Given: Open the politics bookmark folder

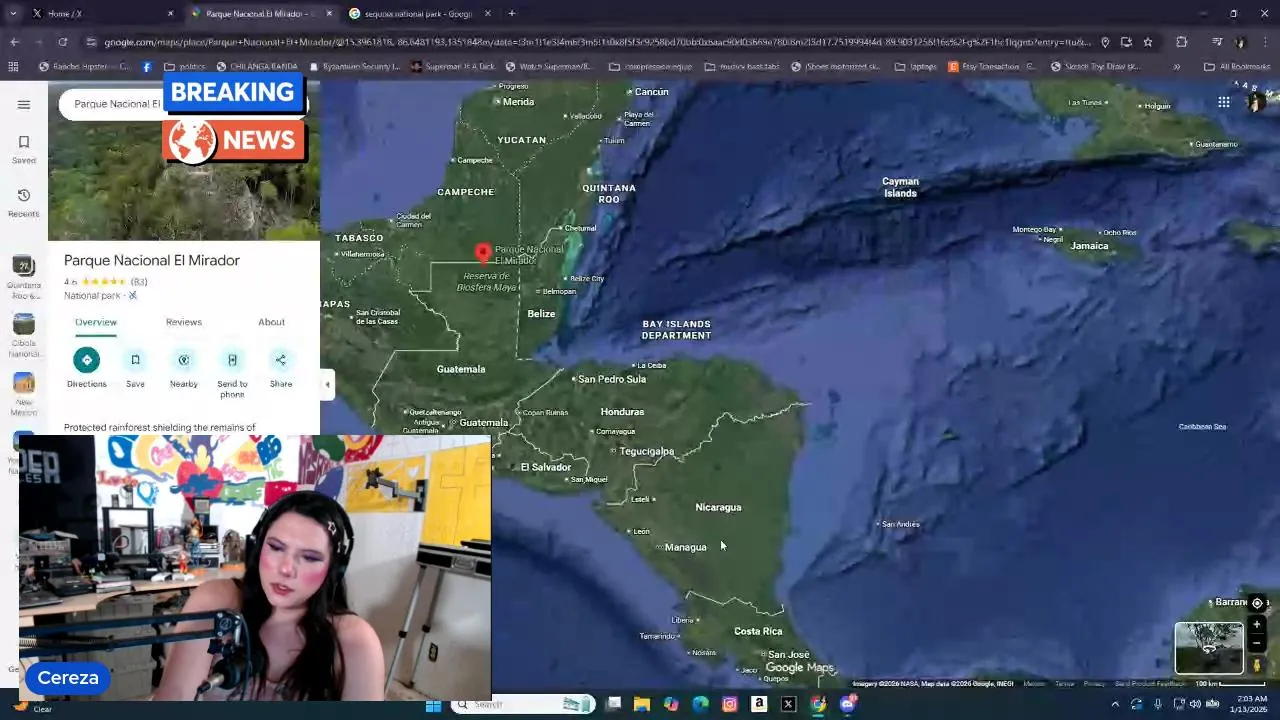Looking at the screenshot, I should [x=185, y=67].
